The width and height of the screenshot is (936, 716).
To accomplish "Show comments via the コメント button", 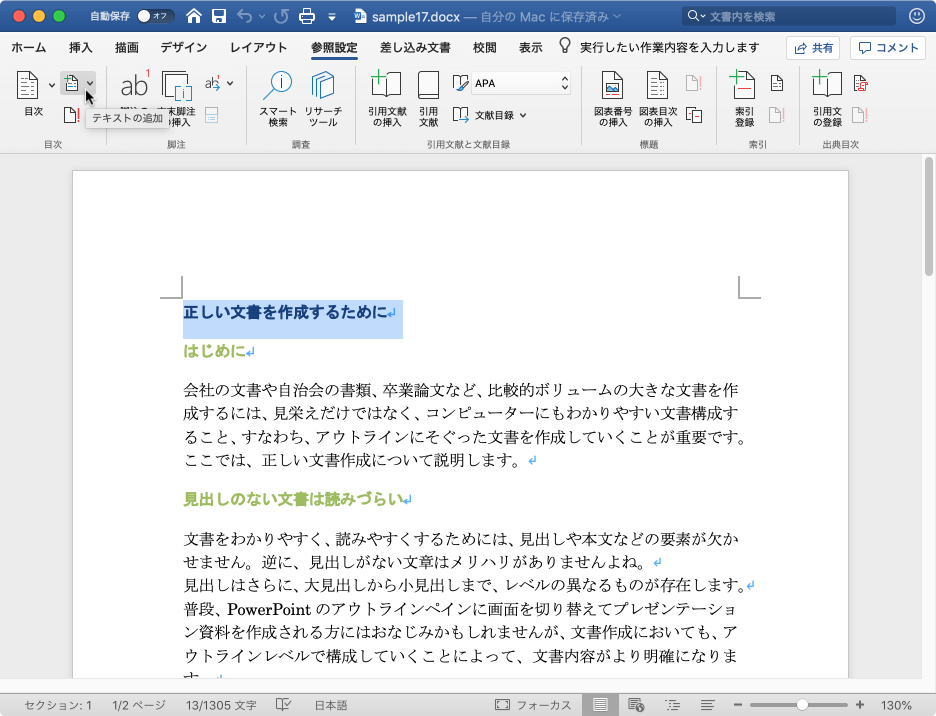I will pyautogui.click(x=888, y=47).
